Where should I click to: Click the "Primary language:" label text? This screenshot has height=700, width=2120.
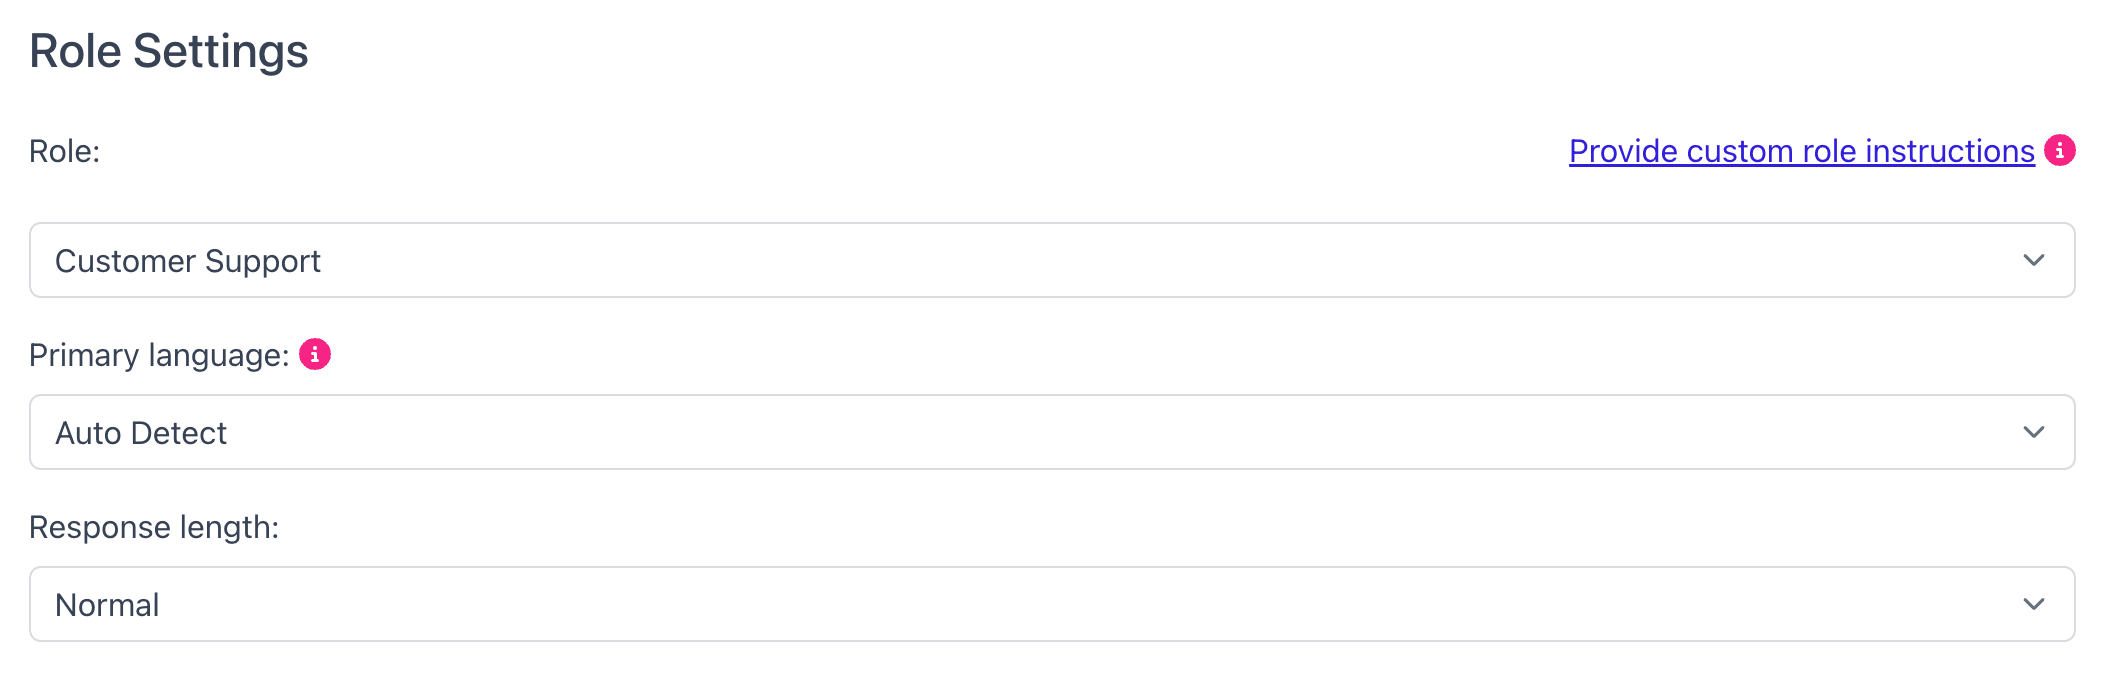point(159,355)
